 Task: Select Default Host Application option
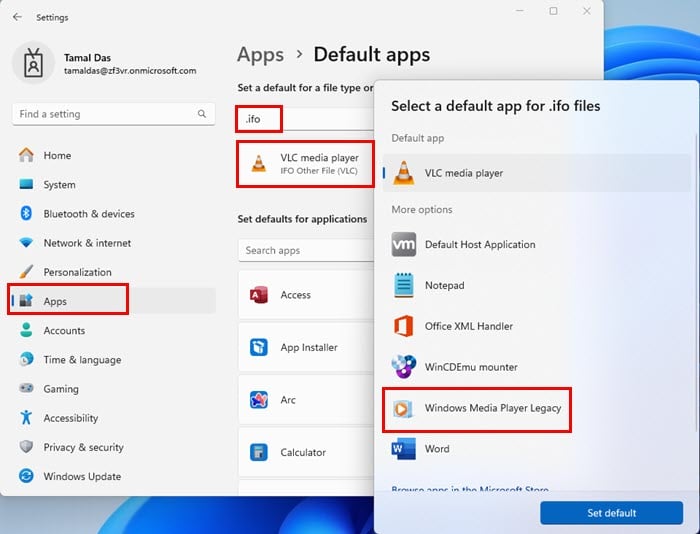click(537, 245)
